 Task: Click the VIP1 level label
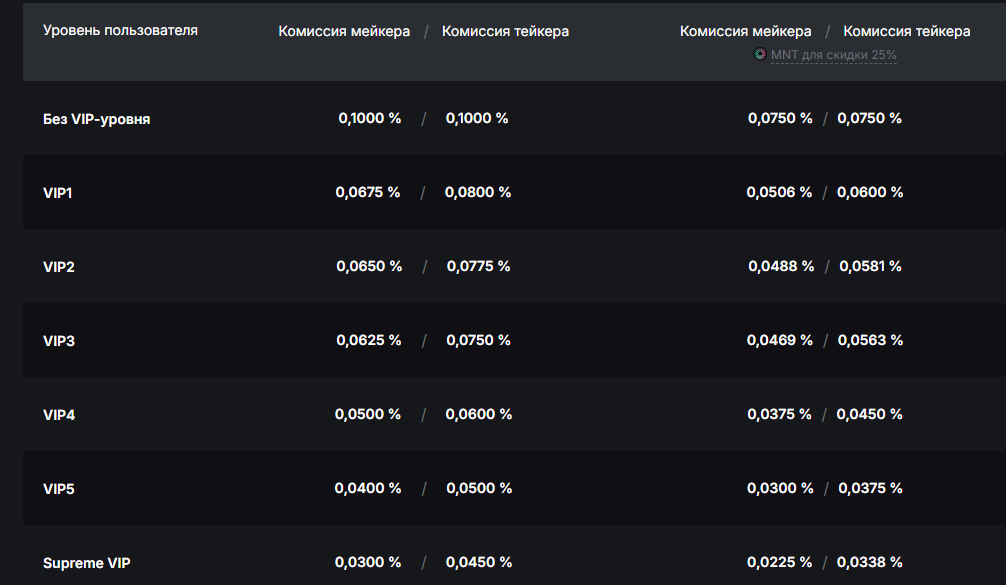tap(58, 193)
